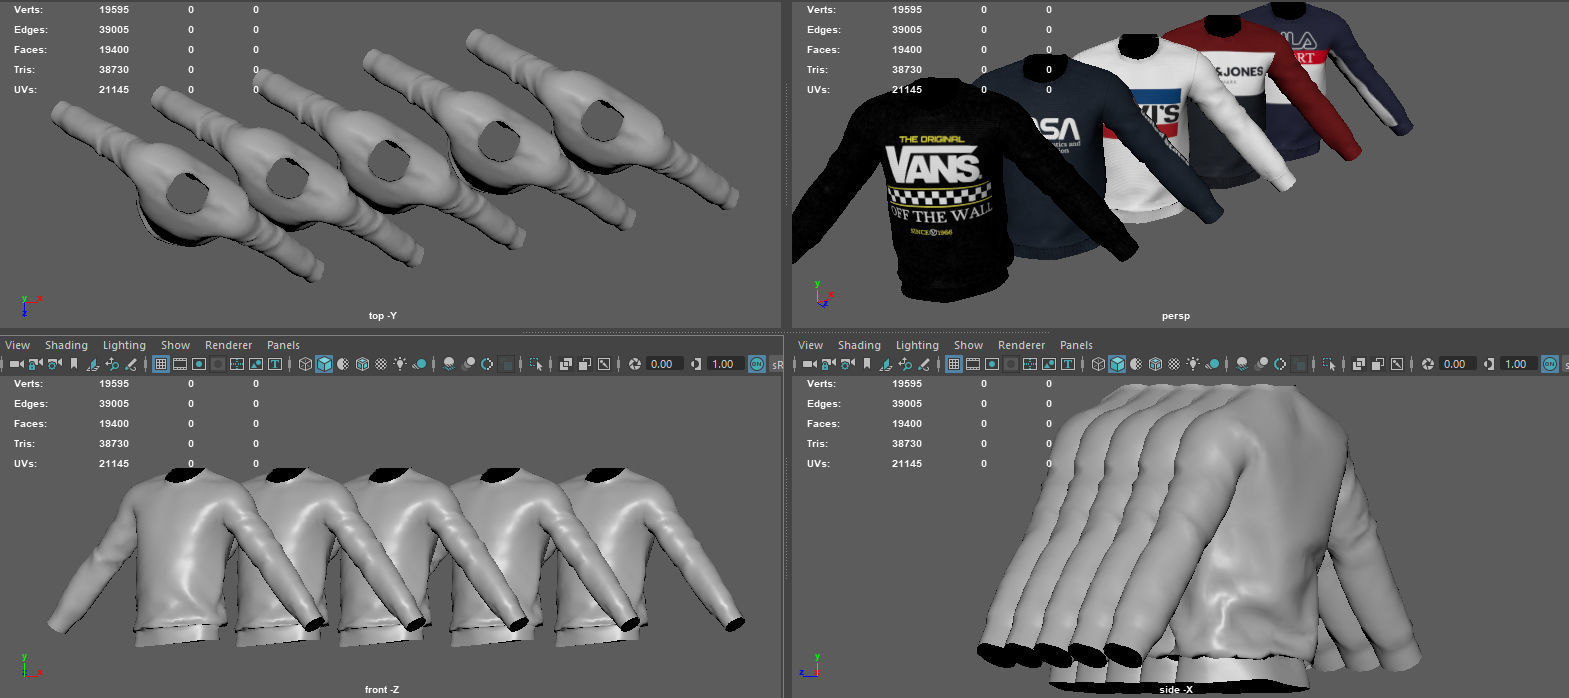The height and width of the screenshot is (698, 1569).
Task: Click Image Plane icon in front -Z panel toolbar
Action: tap(92, 364)
